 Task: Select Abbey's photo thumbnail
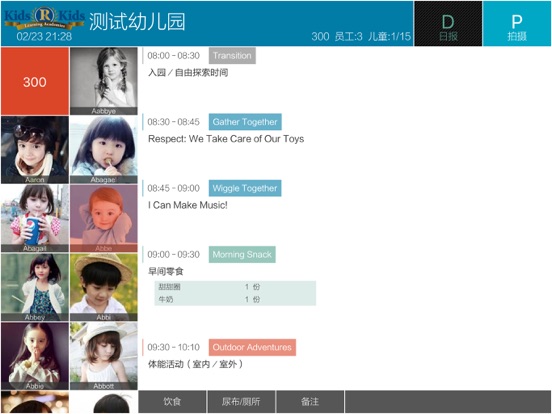point(35,287)
